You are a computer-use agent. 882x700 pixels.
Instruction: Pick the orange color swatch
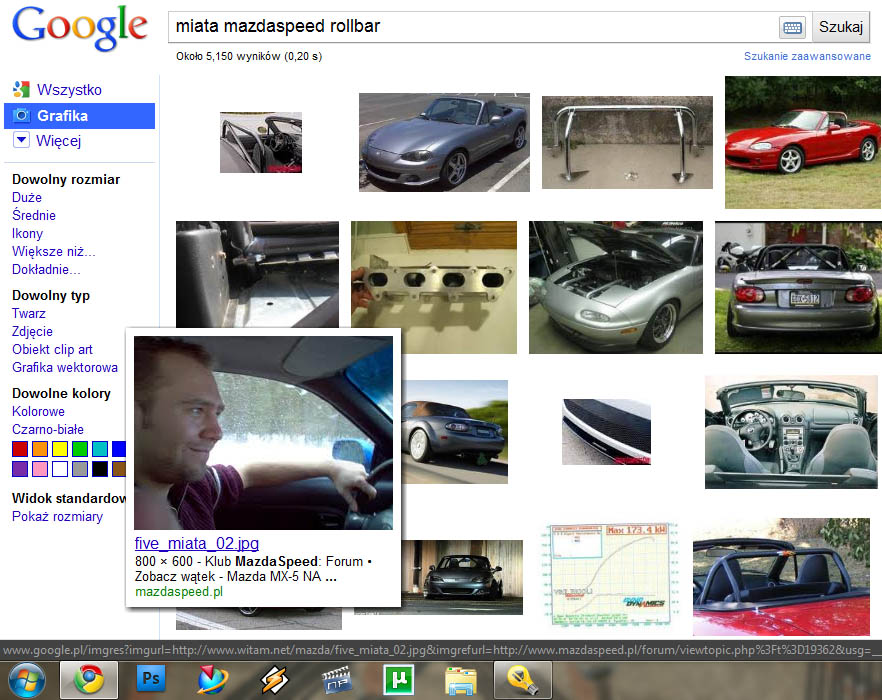tap(40, 448)
